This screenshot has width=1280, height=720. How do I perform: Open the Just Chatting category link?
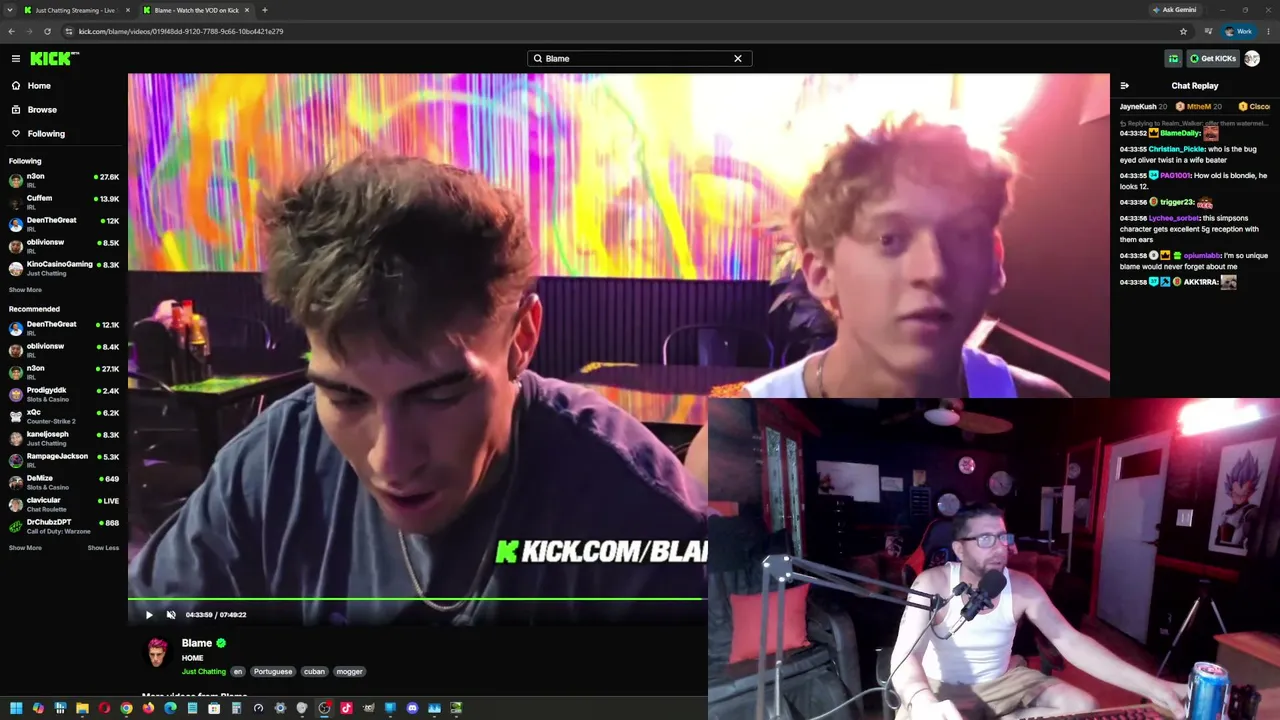[204, 672]
